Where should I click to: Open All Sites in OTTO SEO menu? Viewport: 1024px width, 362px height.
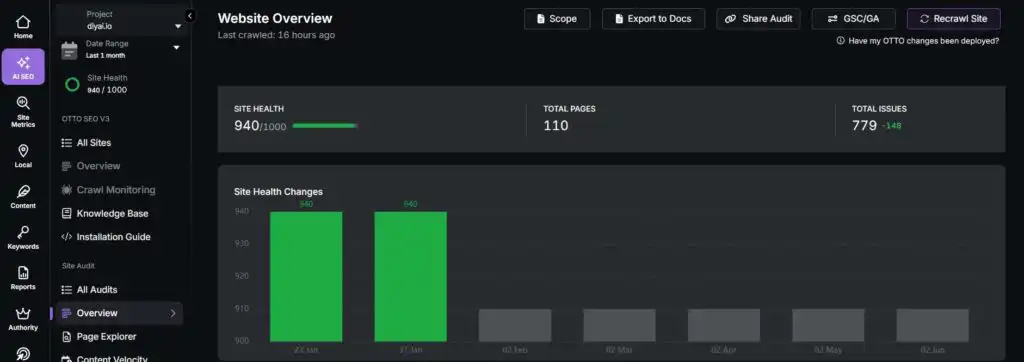[x=87, y=143]
